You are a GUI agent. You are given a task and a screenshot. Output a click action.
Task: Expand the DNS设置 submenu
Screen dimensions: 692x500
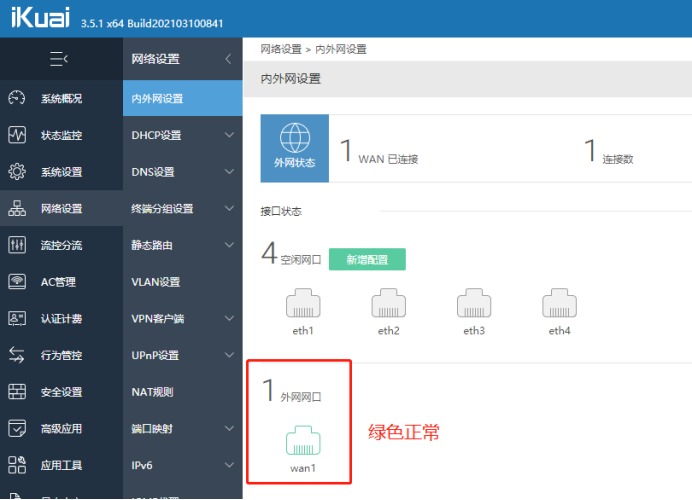[x=229, y=172]
